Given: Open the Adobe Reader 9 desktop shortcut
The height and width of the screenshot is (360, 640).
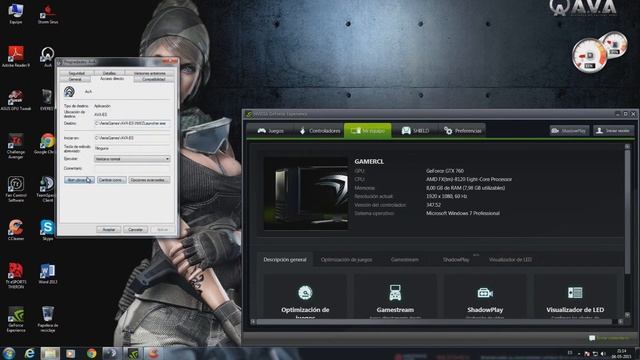Looking at the screenshot, I should [16, 56].
